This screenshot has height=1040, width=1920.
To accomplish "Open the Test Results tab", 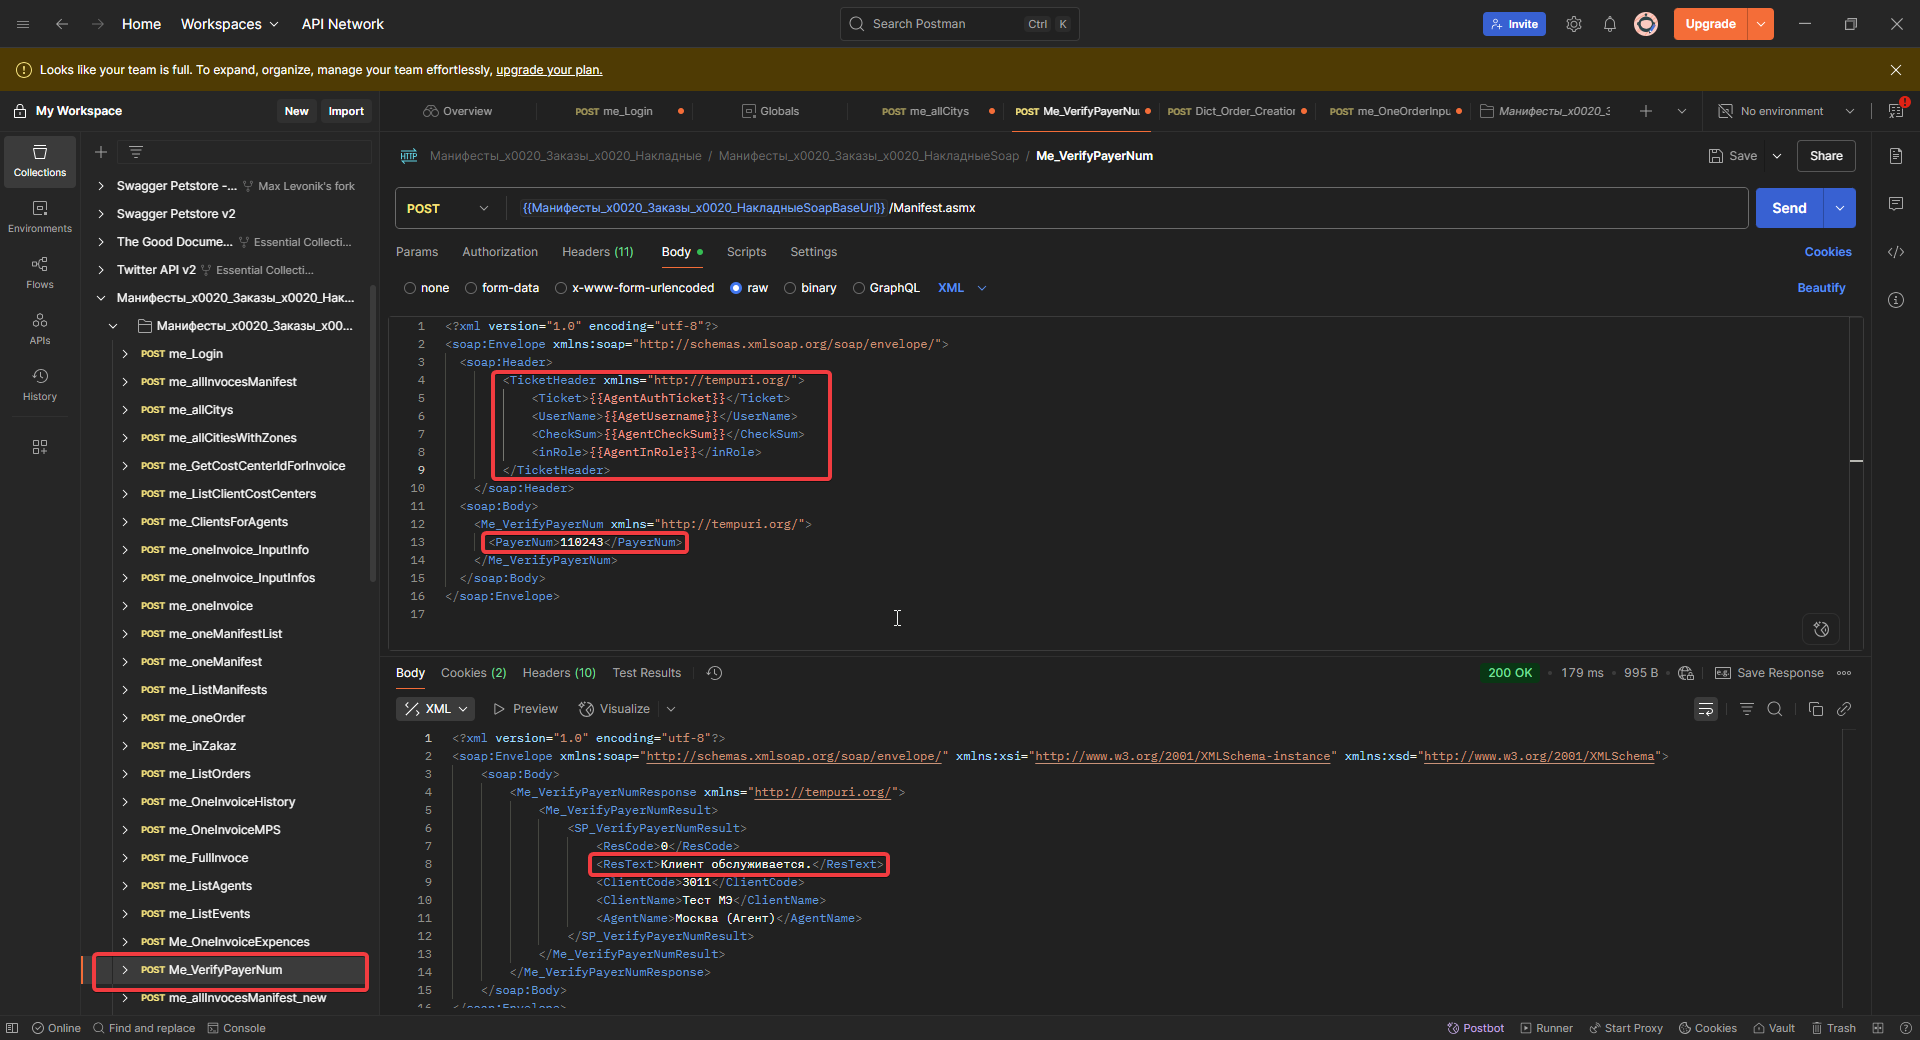I will 647,673.
